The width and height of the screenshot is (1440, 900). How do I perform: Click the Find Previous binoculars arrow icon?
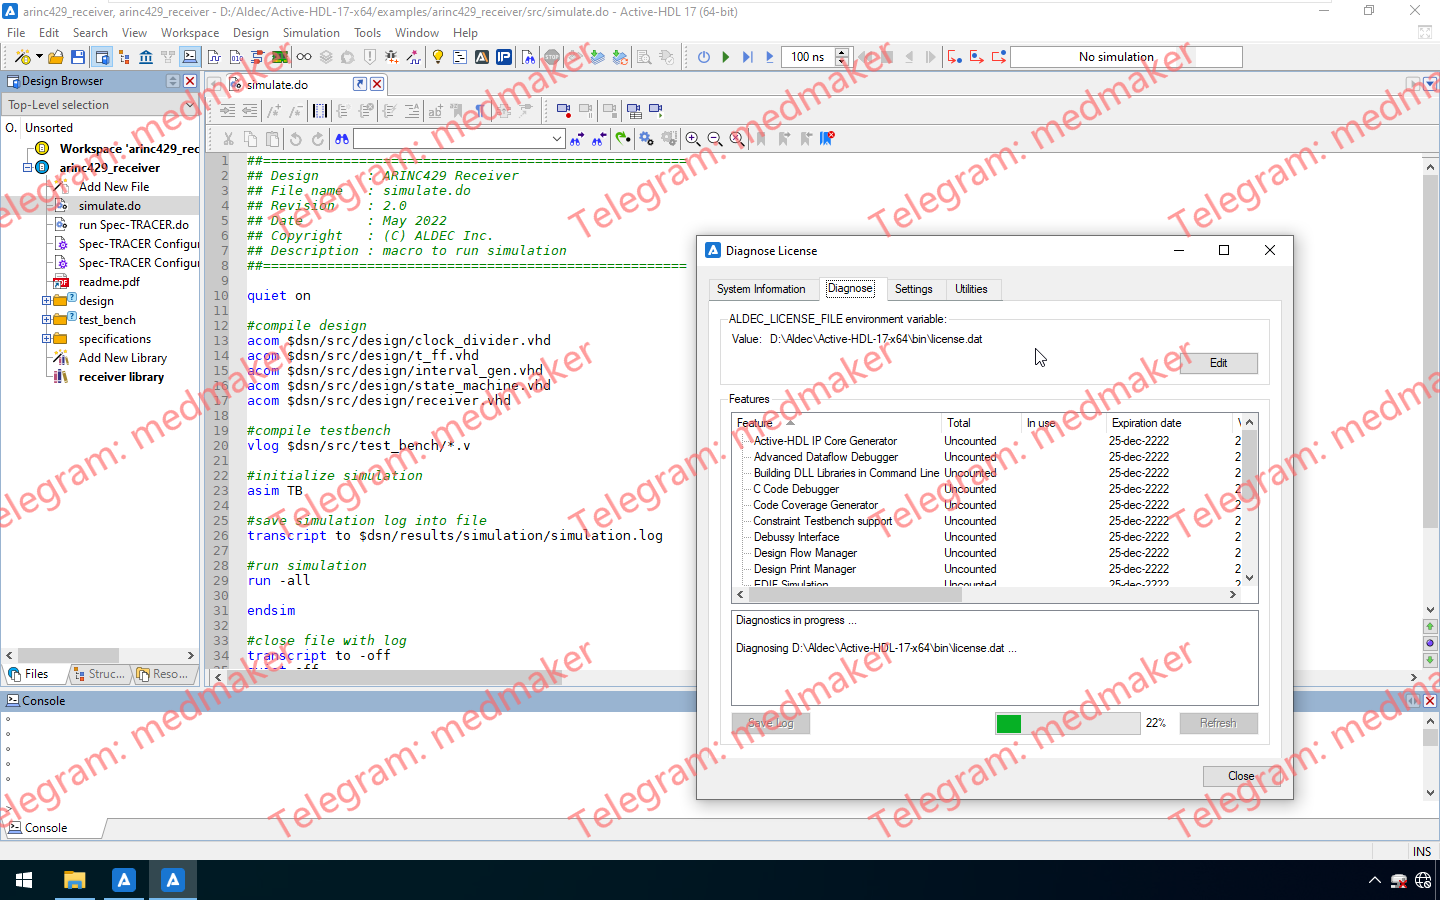click(599, 139)
